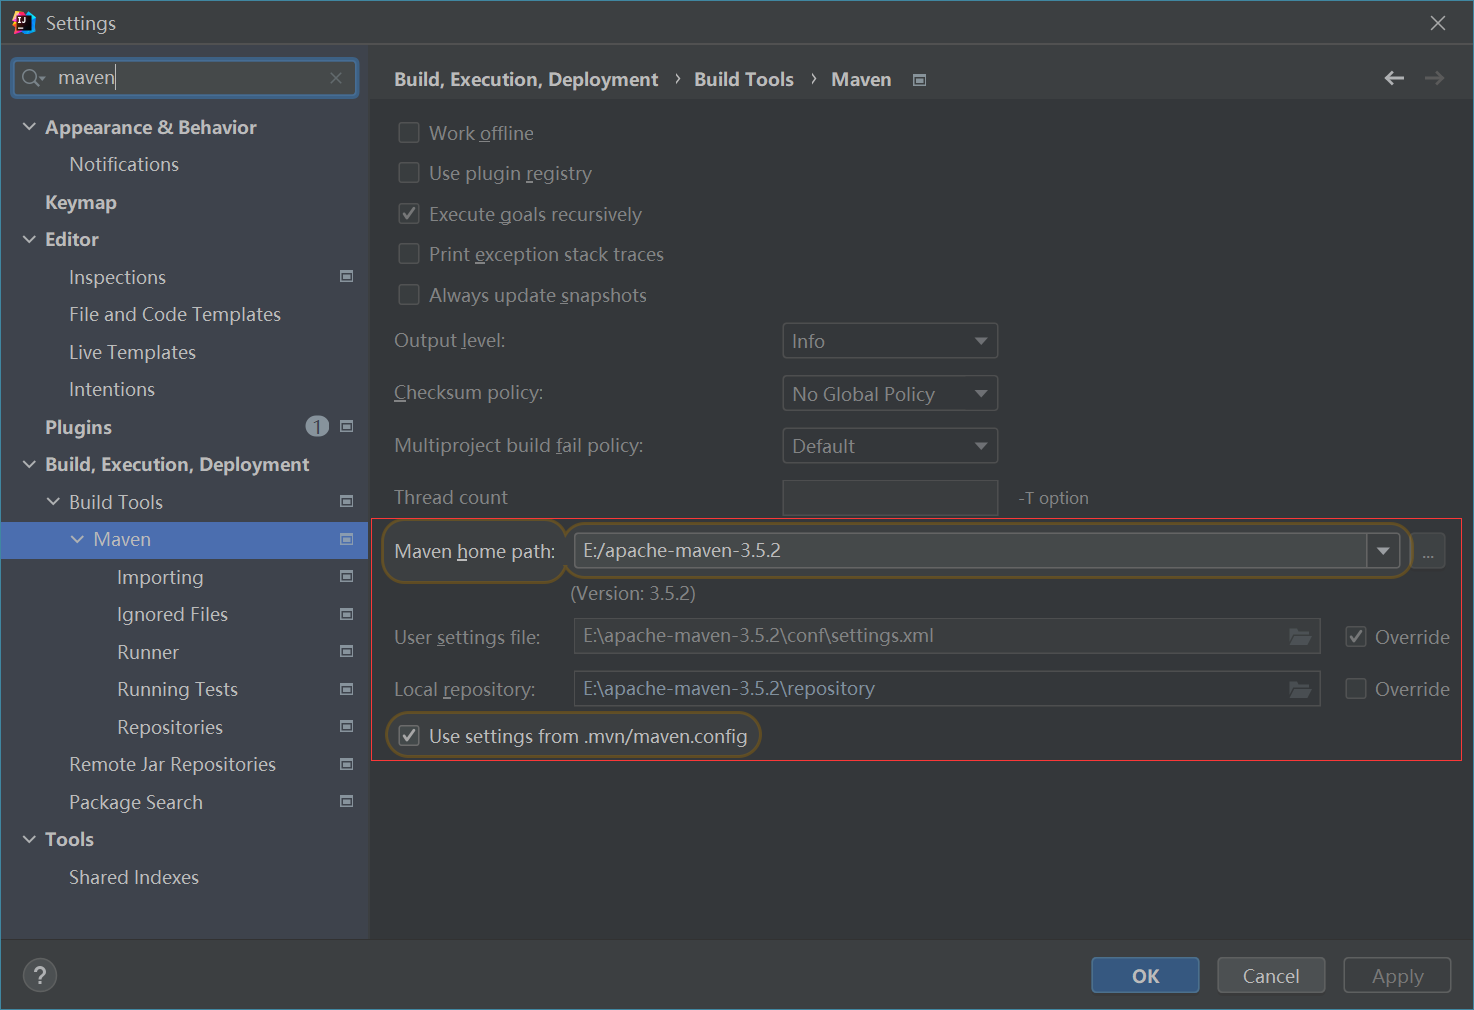This screenshot has height=1010, width=1474.
Task: Click the settings search field
Action: (185, 78)
